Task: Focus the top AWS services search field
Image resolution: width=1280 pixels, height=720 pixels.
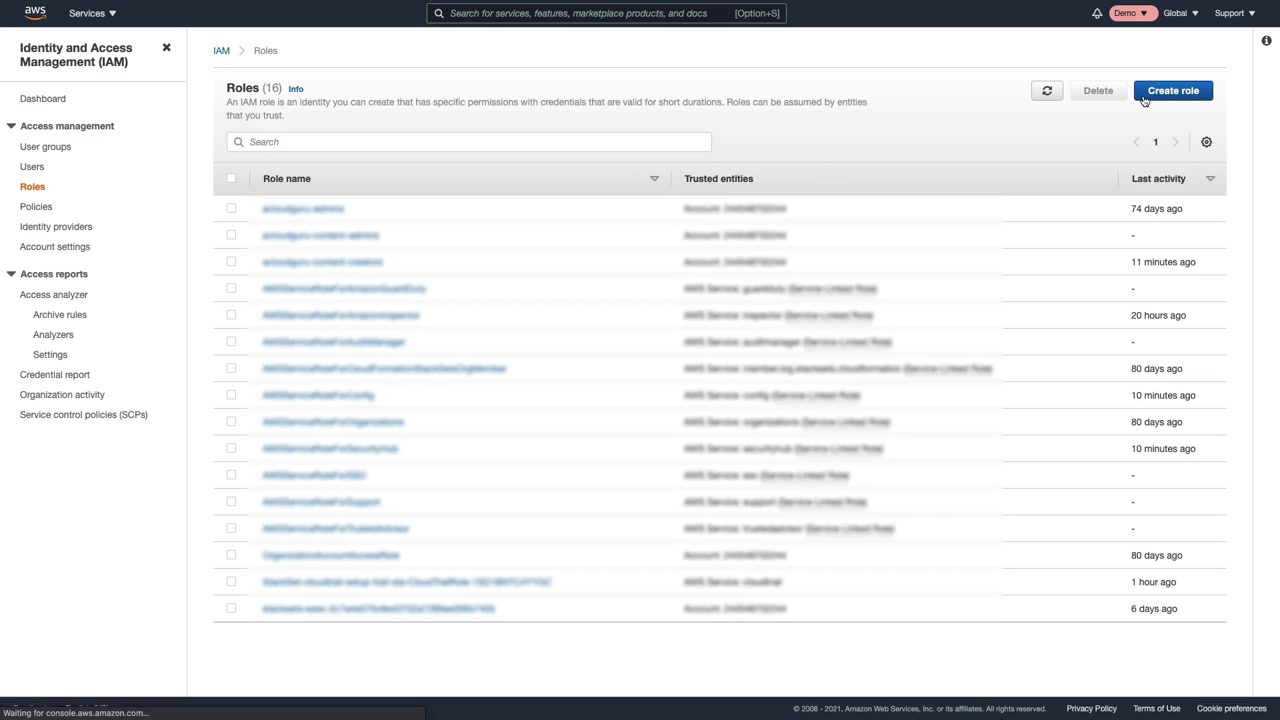Action: coord(606,13)
